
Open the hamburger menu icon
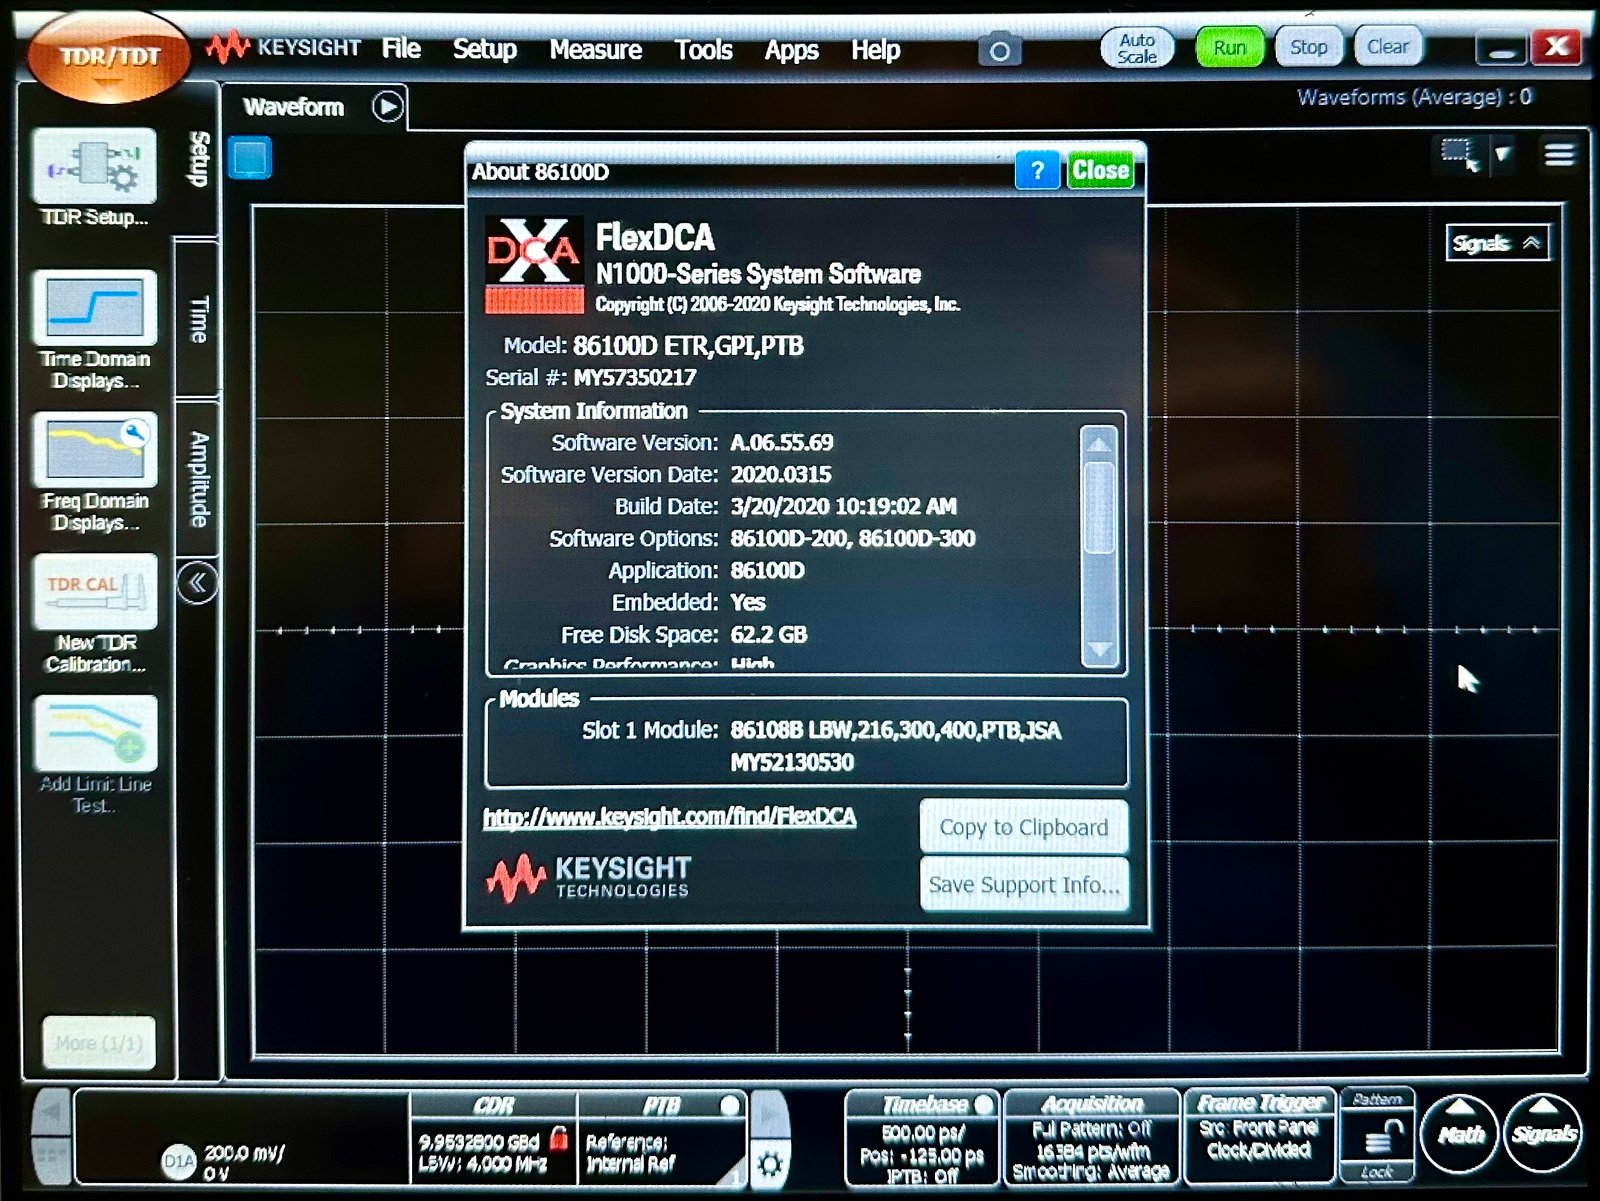click(x=1560, y=155)
